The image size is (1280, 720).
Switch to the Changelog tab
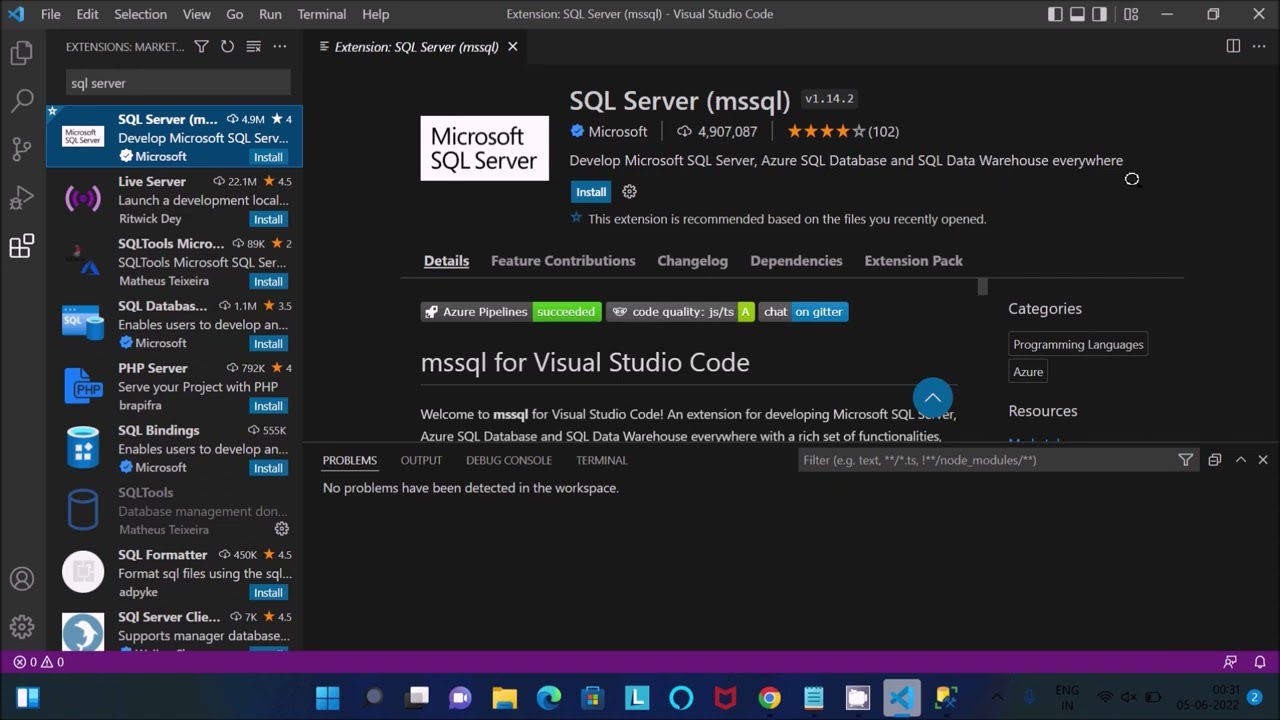coord(692,261)
